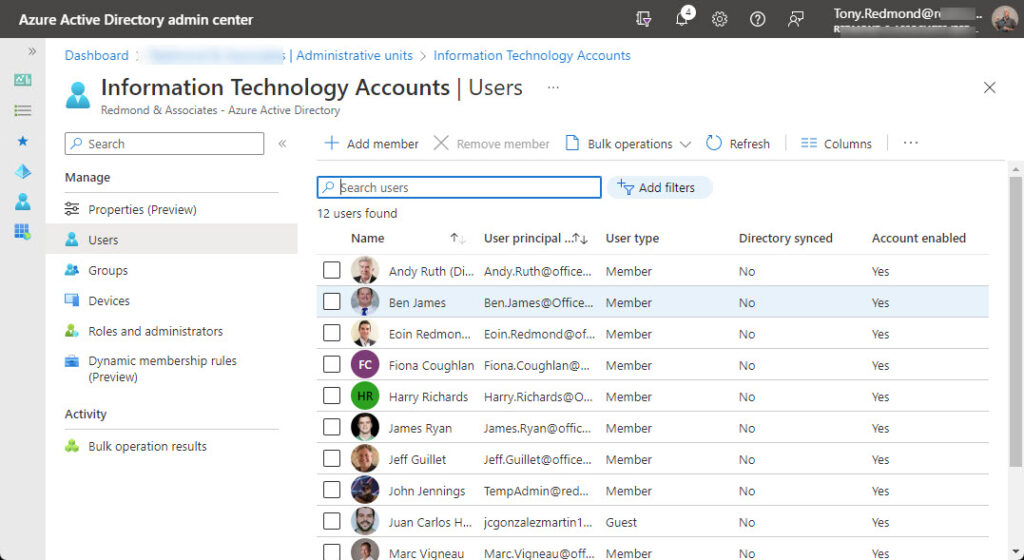Open portal settings gear
This screenshot has height=560, width=1024.
[x=720, y=19]
